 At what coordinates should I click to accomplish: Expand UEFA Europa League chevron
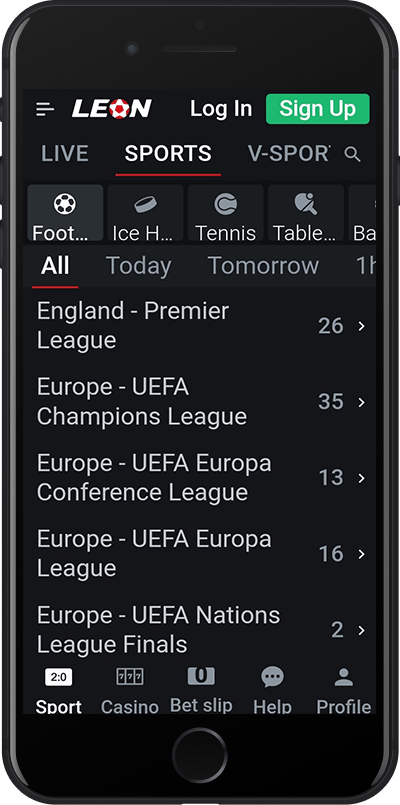[x=361, y=554]
